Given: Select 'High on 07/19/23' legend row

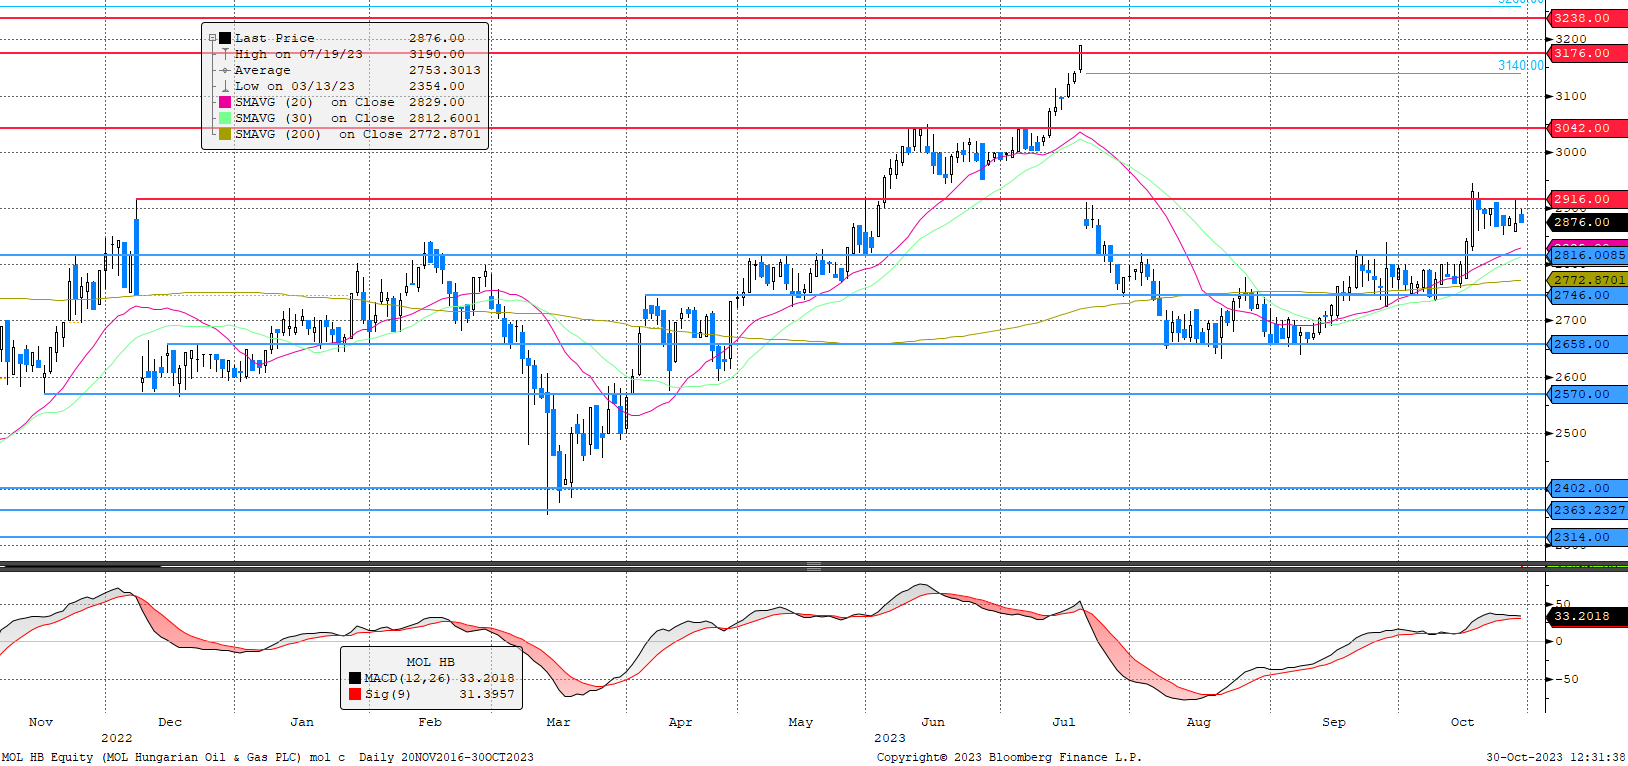Looking at the screenshot, I should [299, 54].
